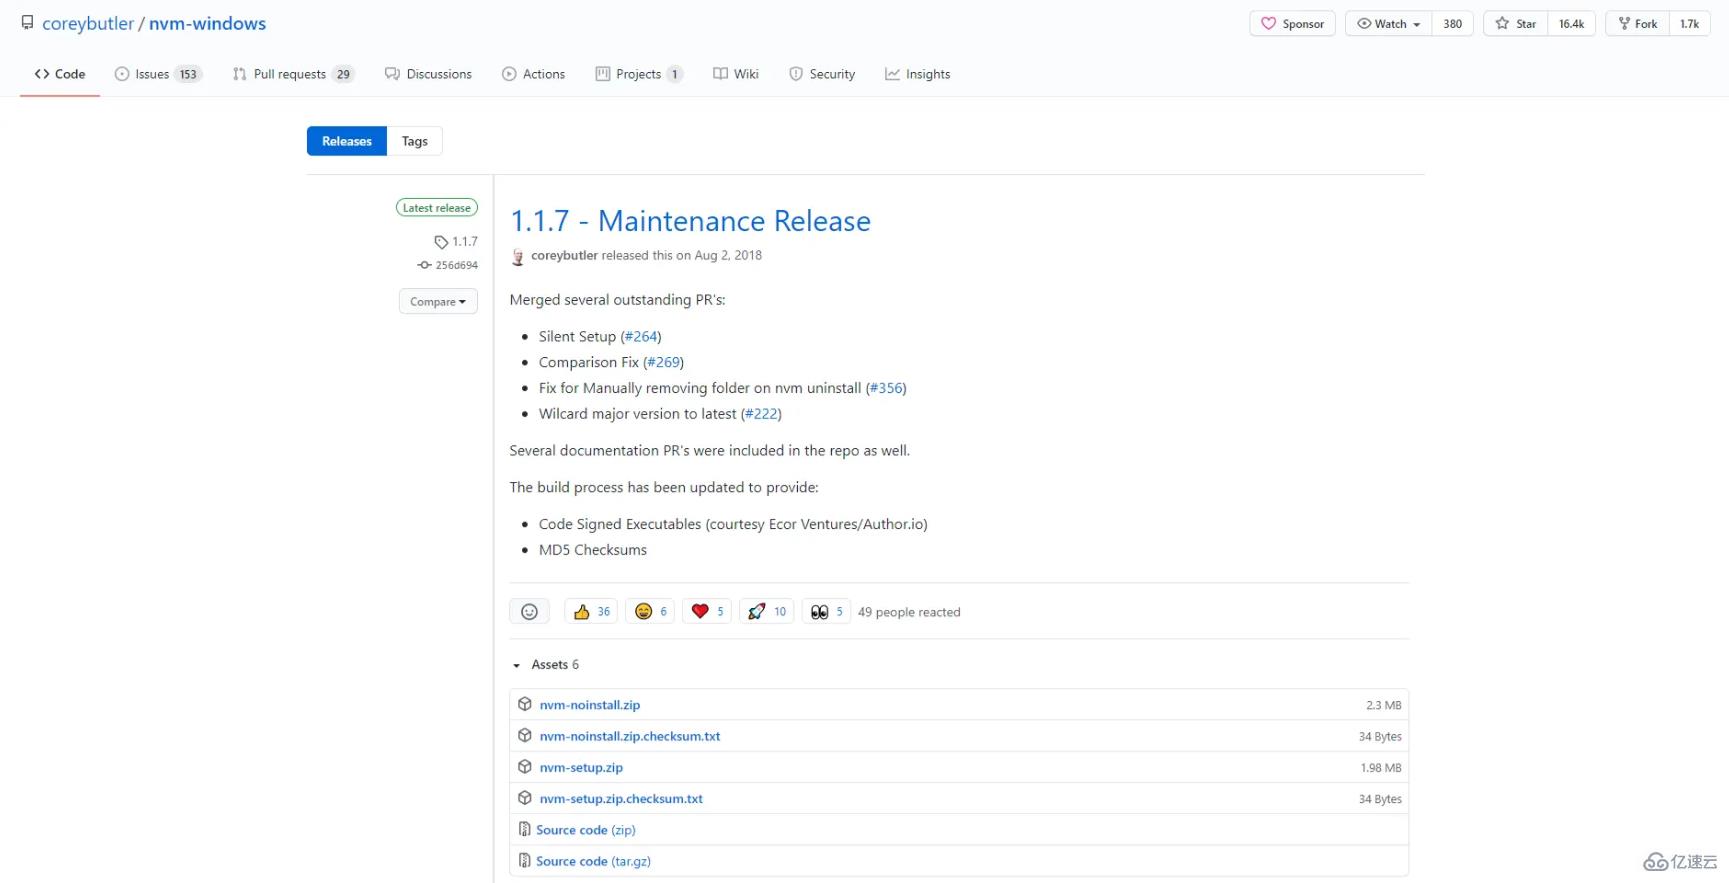The image size is (1729, 883).
Task: Click the tag icon beside 1.1.7
Action: (441, 242)
